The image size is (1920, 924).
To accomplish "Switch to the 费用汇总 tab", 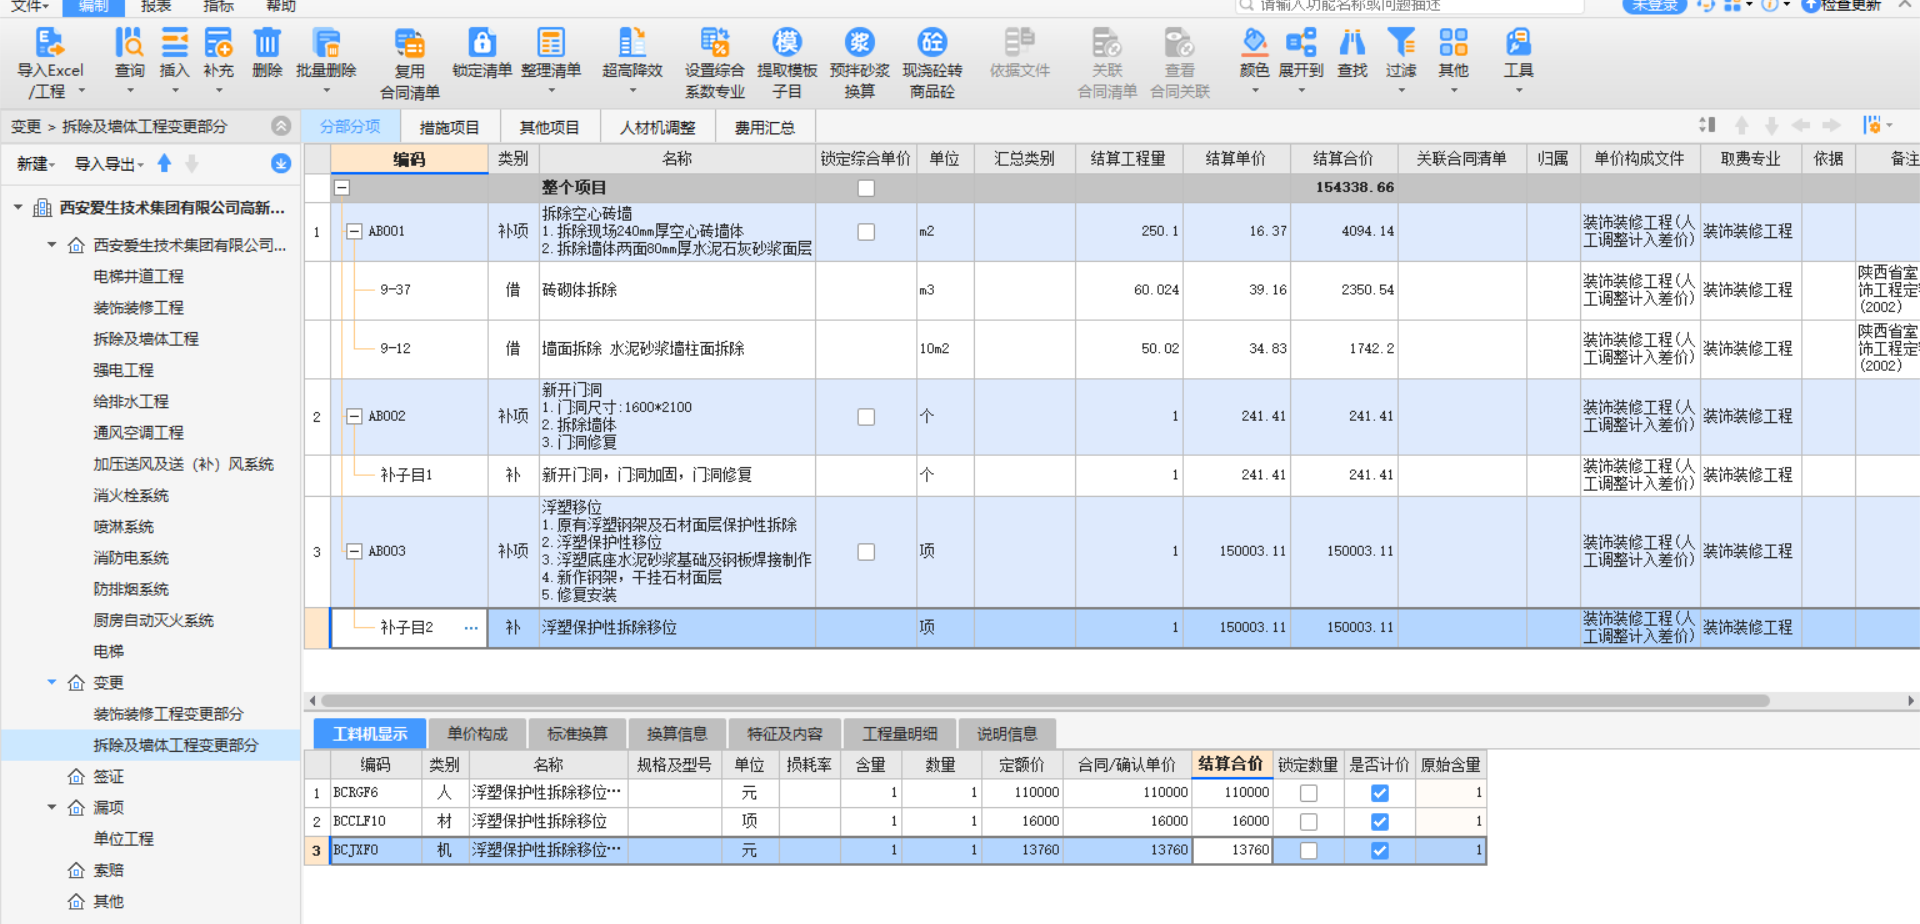I will point(765,127).
